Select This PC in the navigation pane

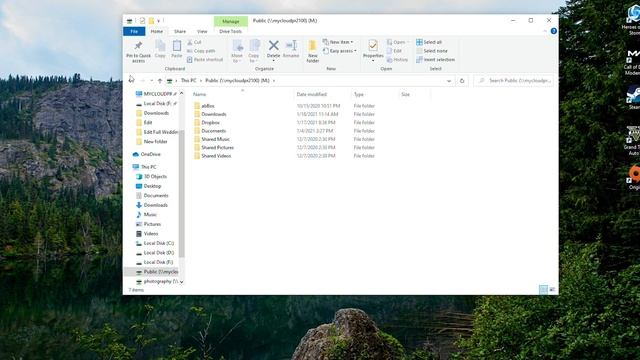(x=144, y=167)
